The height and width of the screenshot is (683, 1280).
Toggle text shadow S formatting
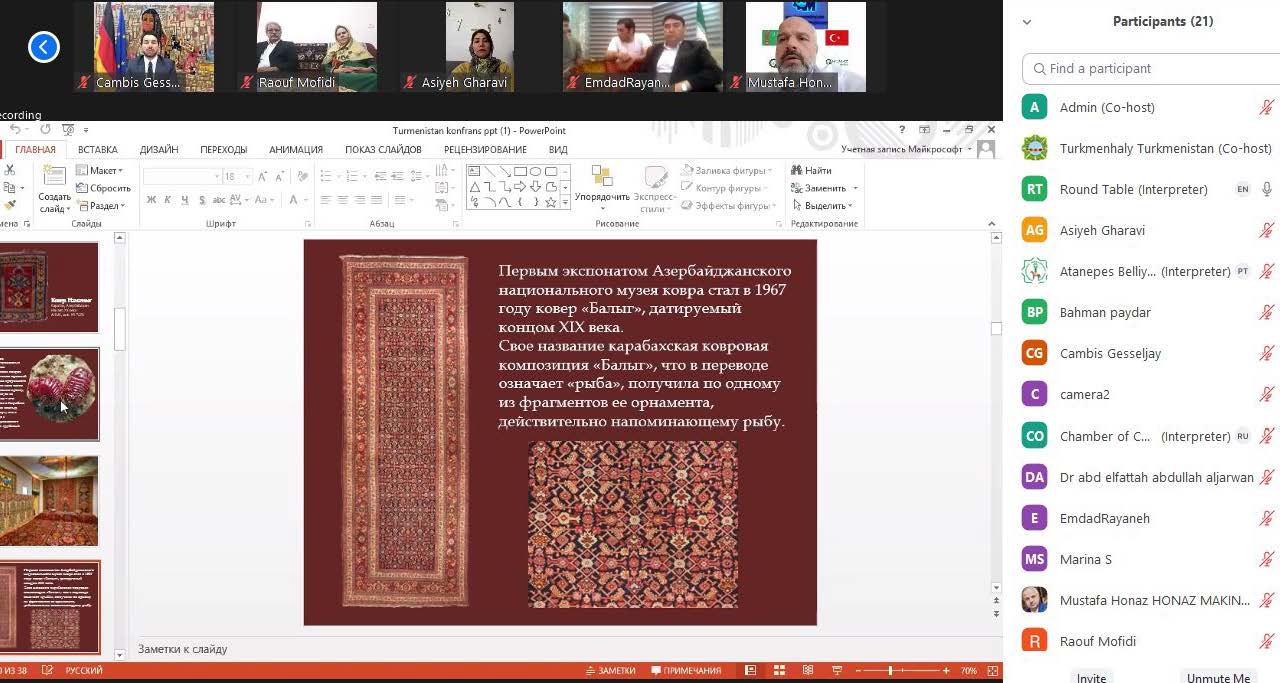[x=202, y=200]
